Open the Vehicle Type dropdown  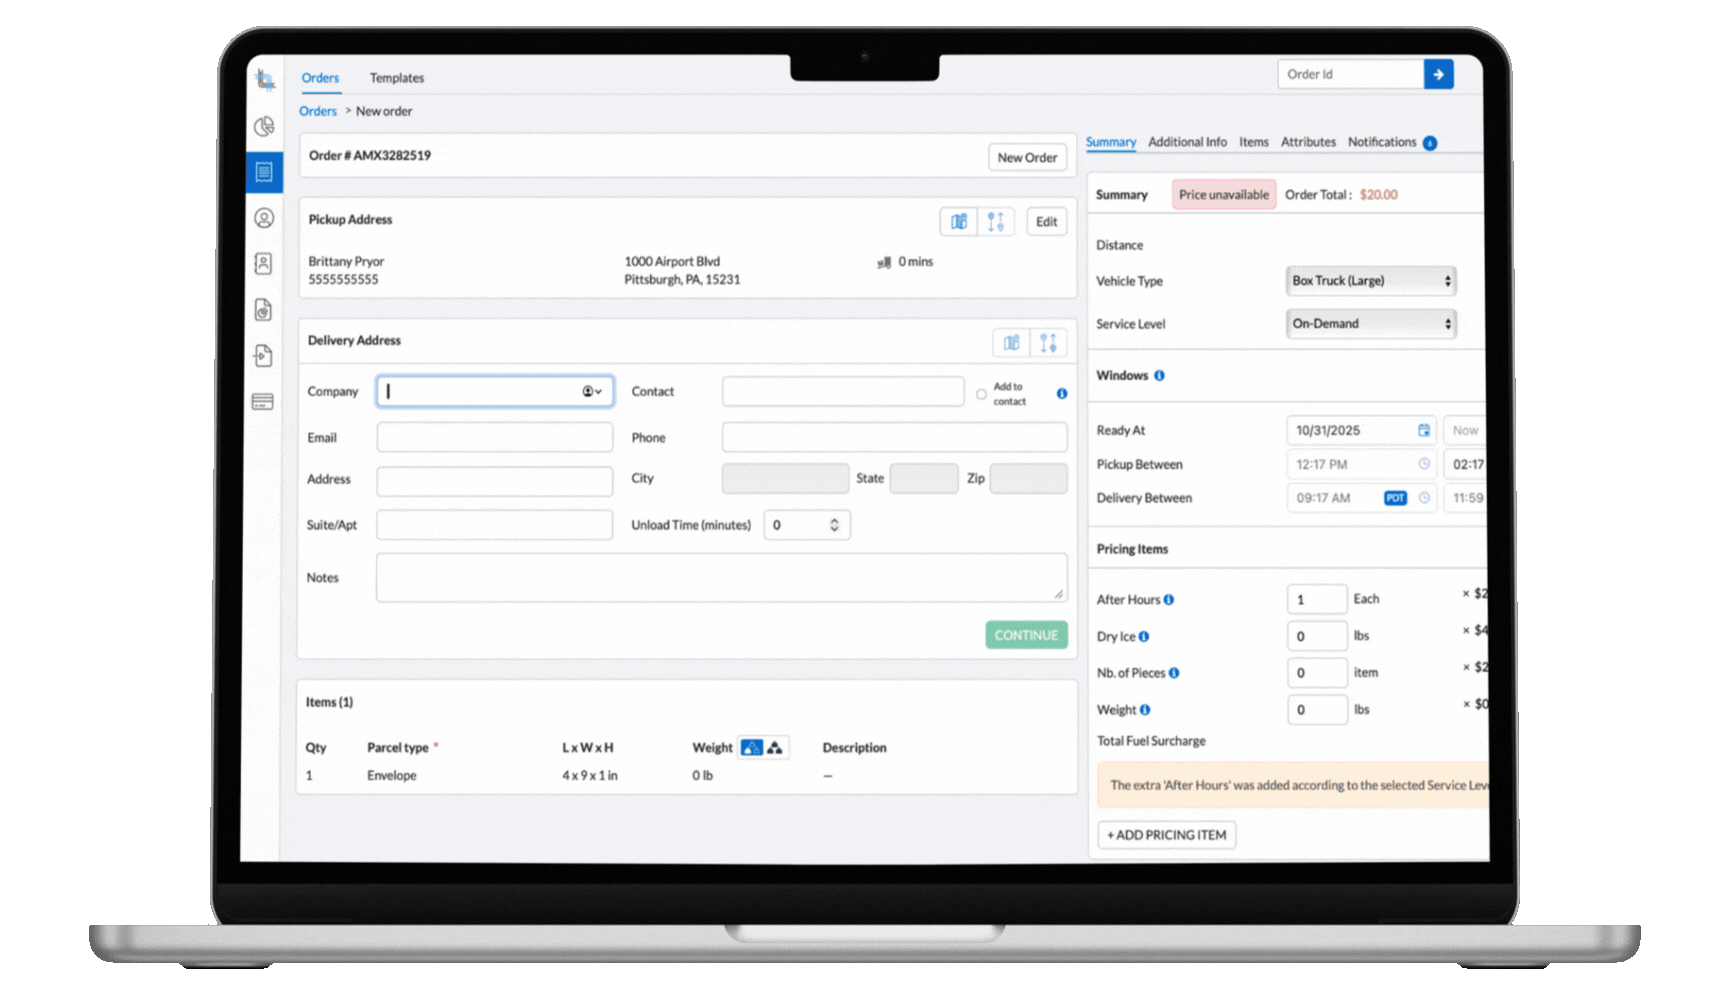click(x=1370, y=281)
